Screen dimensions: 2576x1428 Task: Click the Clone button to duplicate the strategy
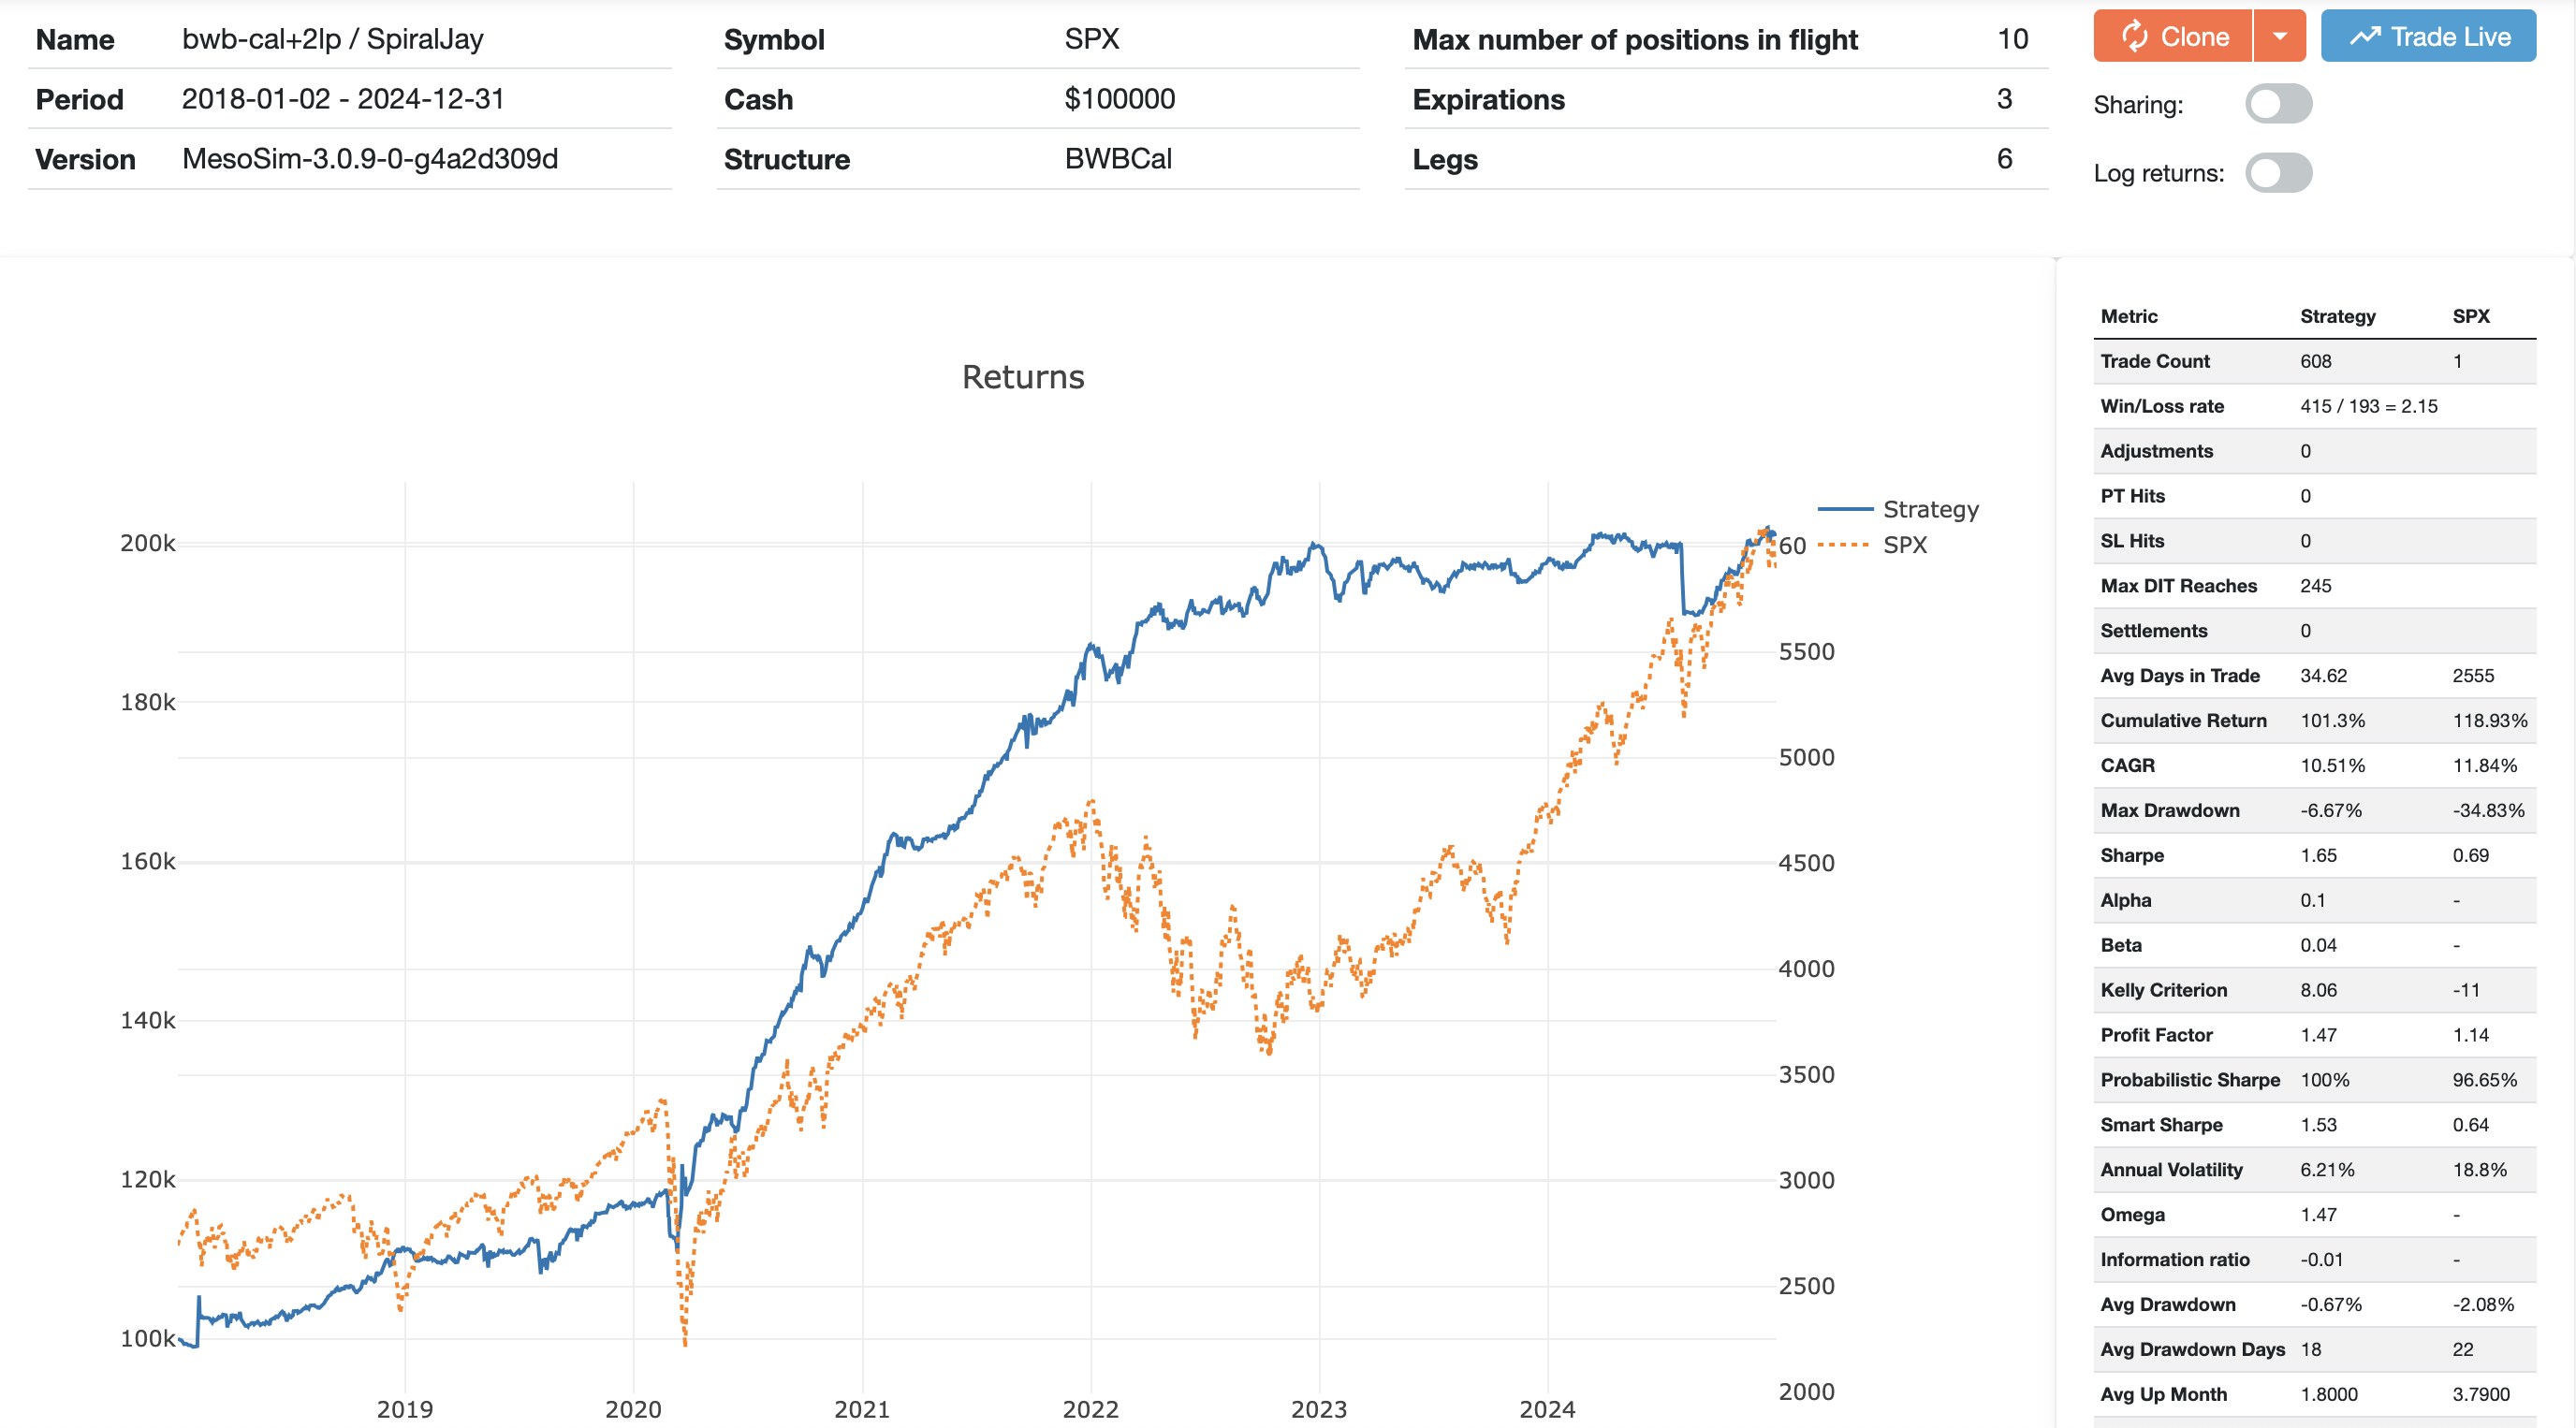[2190, 36]
